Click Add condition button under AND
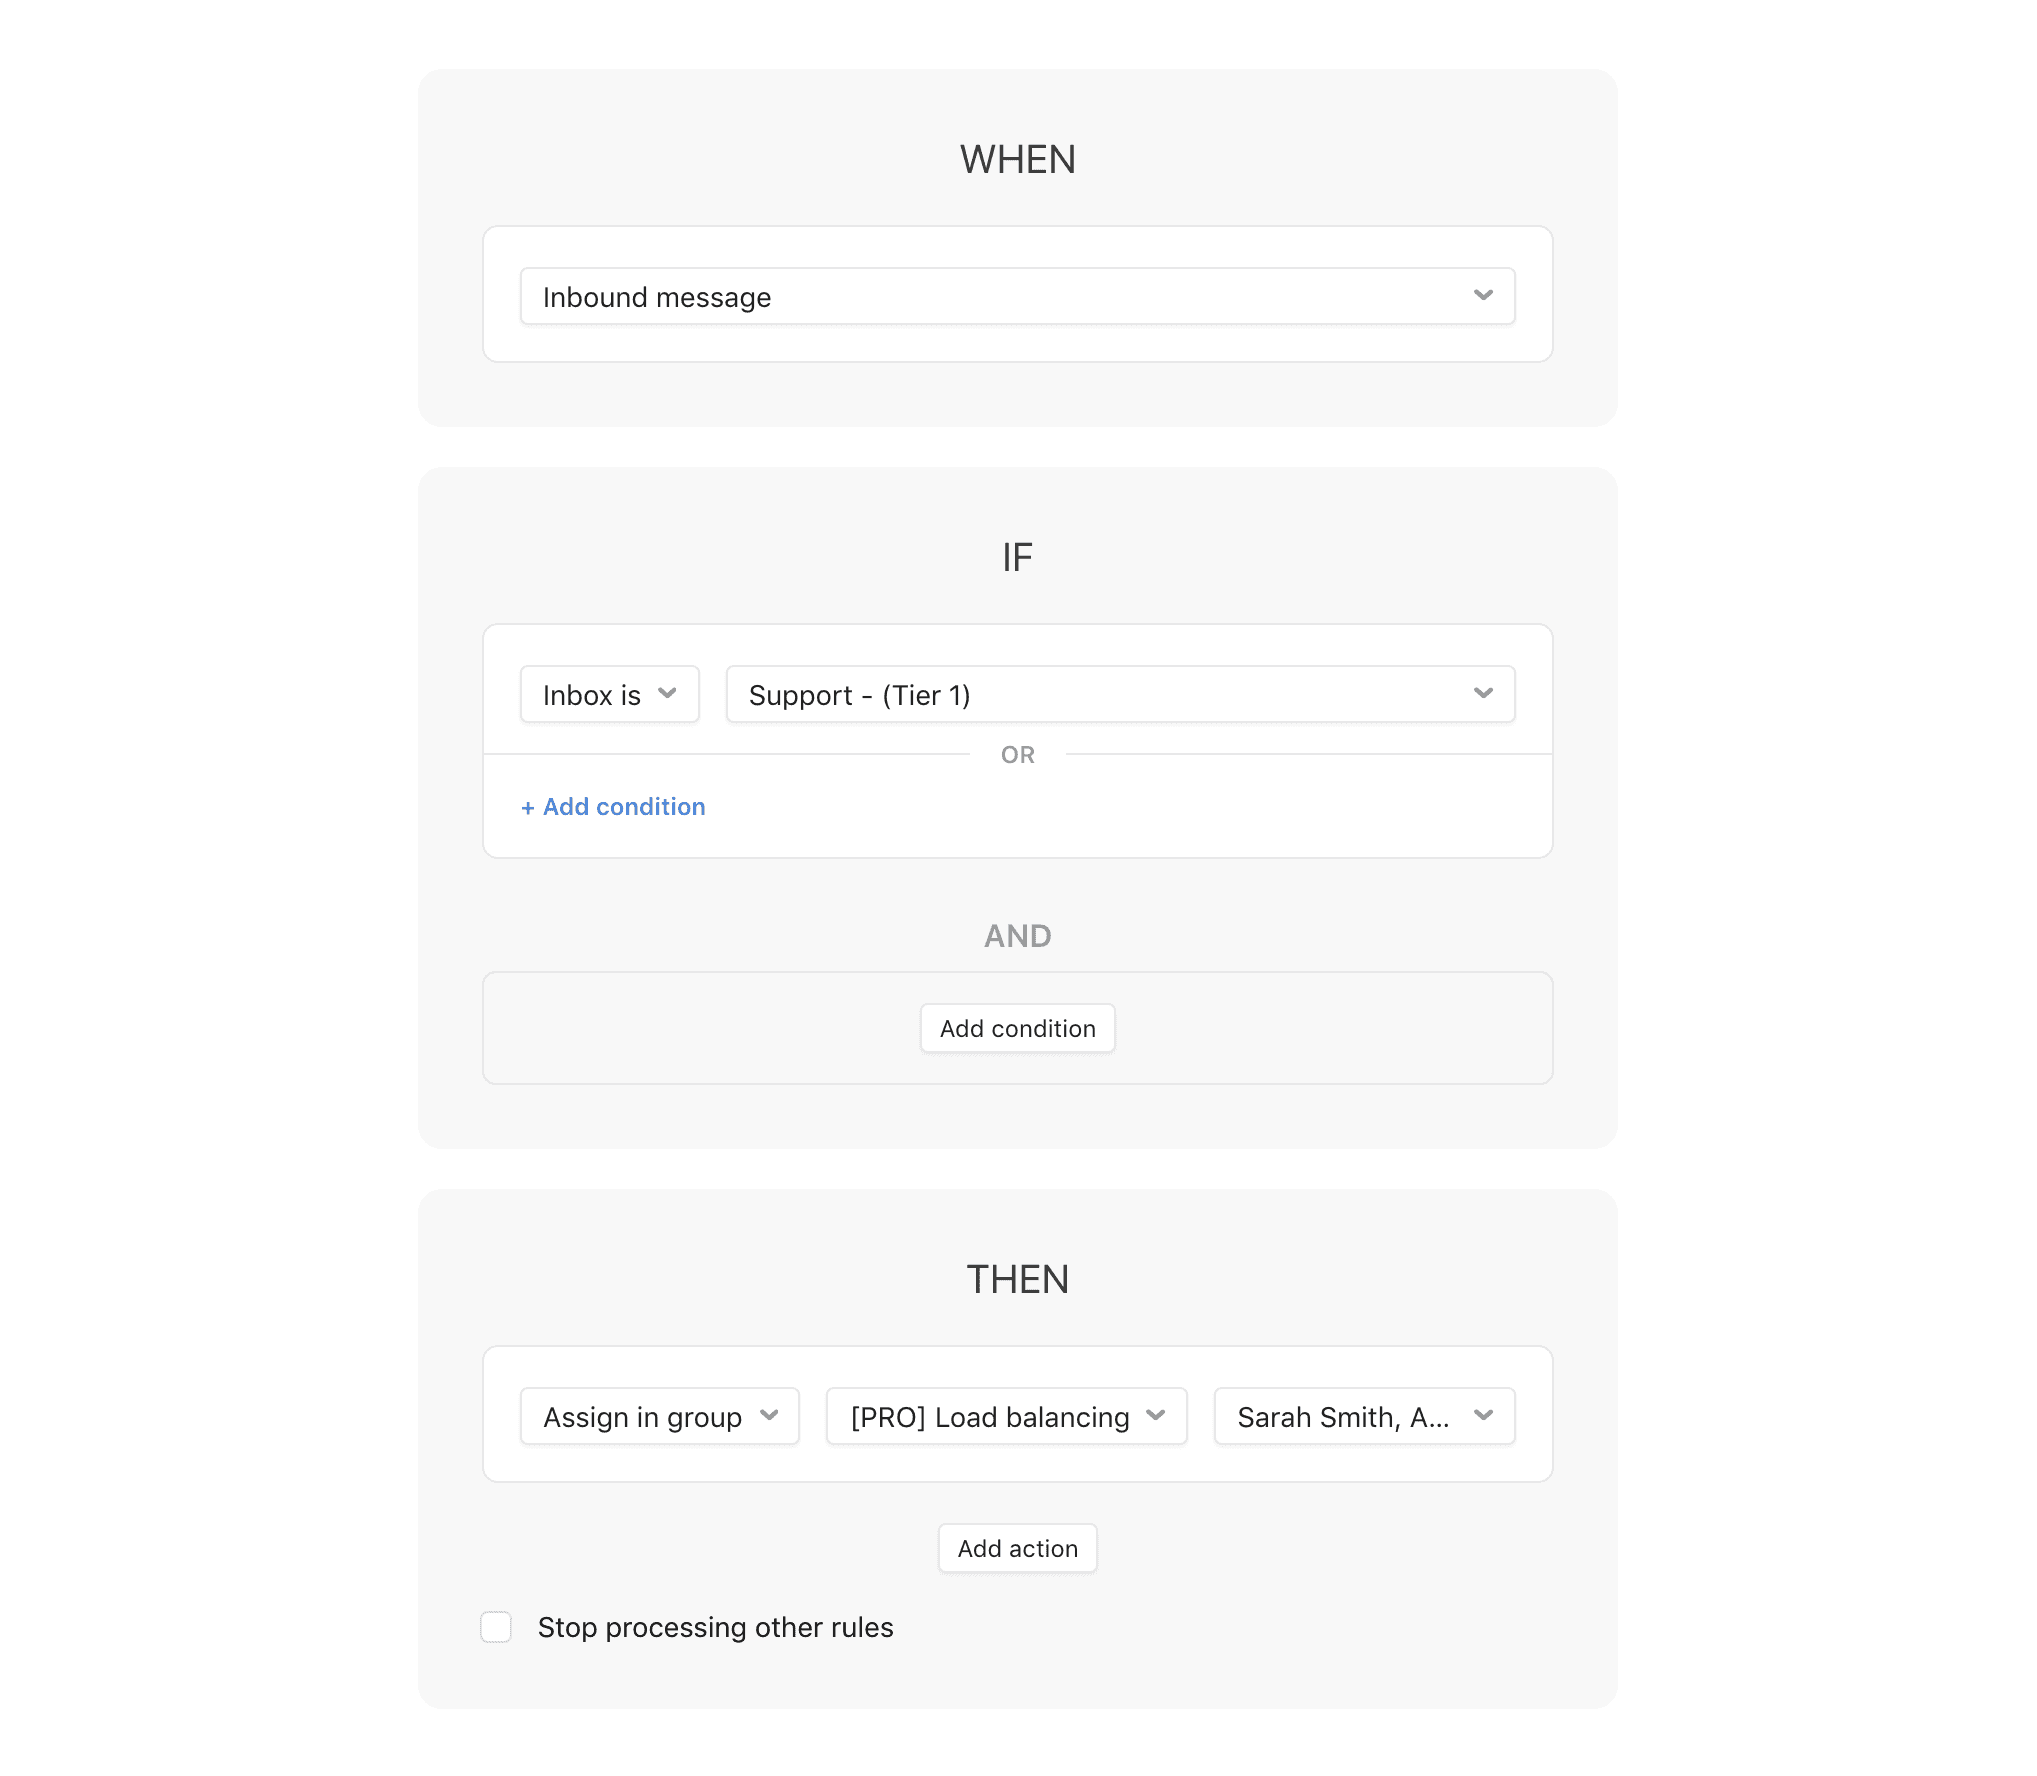This screenshot has width=2037, height=1776. coord(1017,1028)
